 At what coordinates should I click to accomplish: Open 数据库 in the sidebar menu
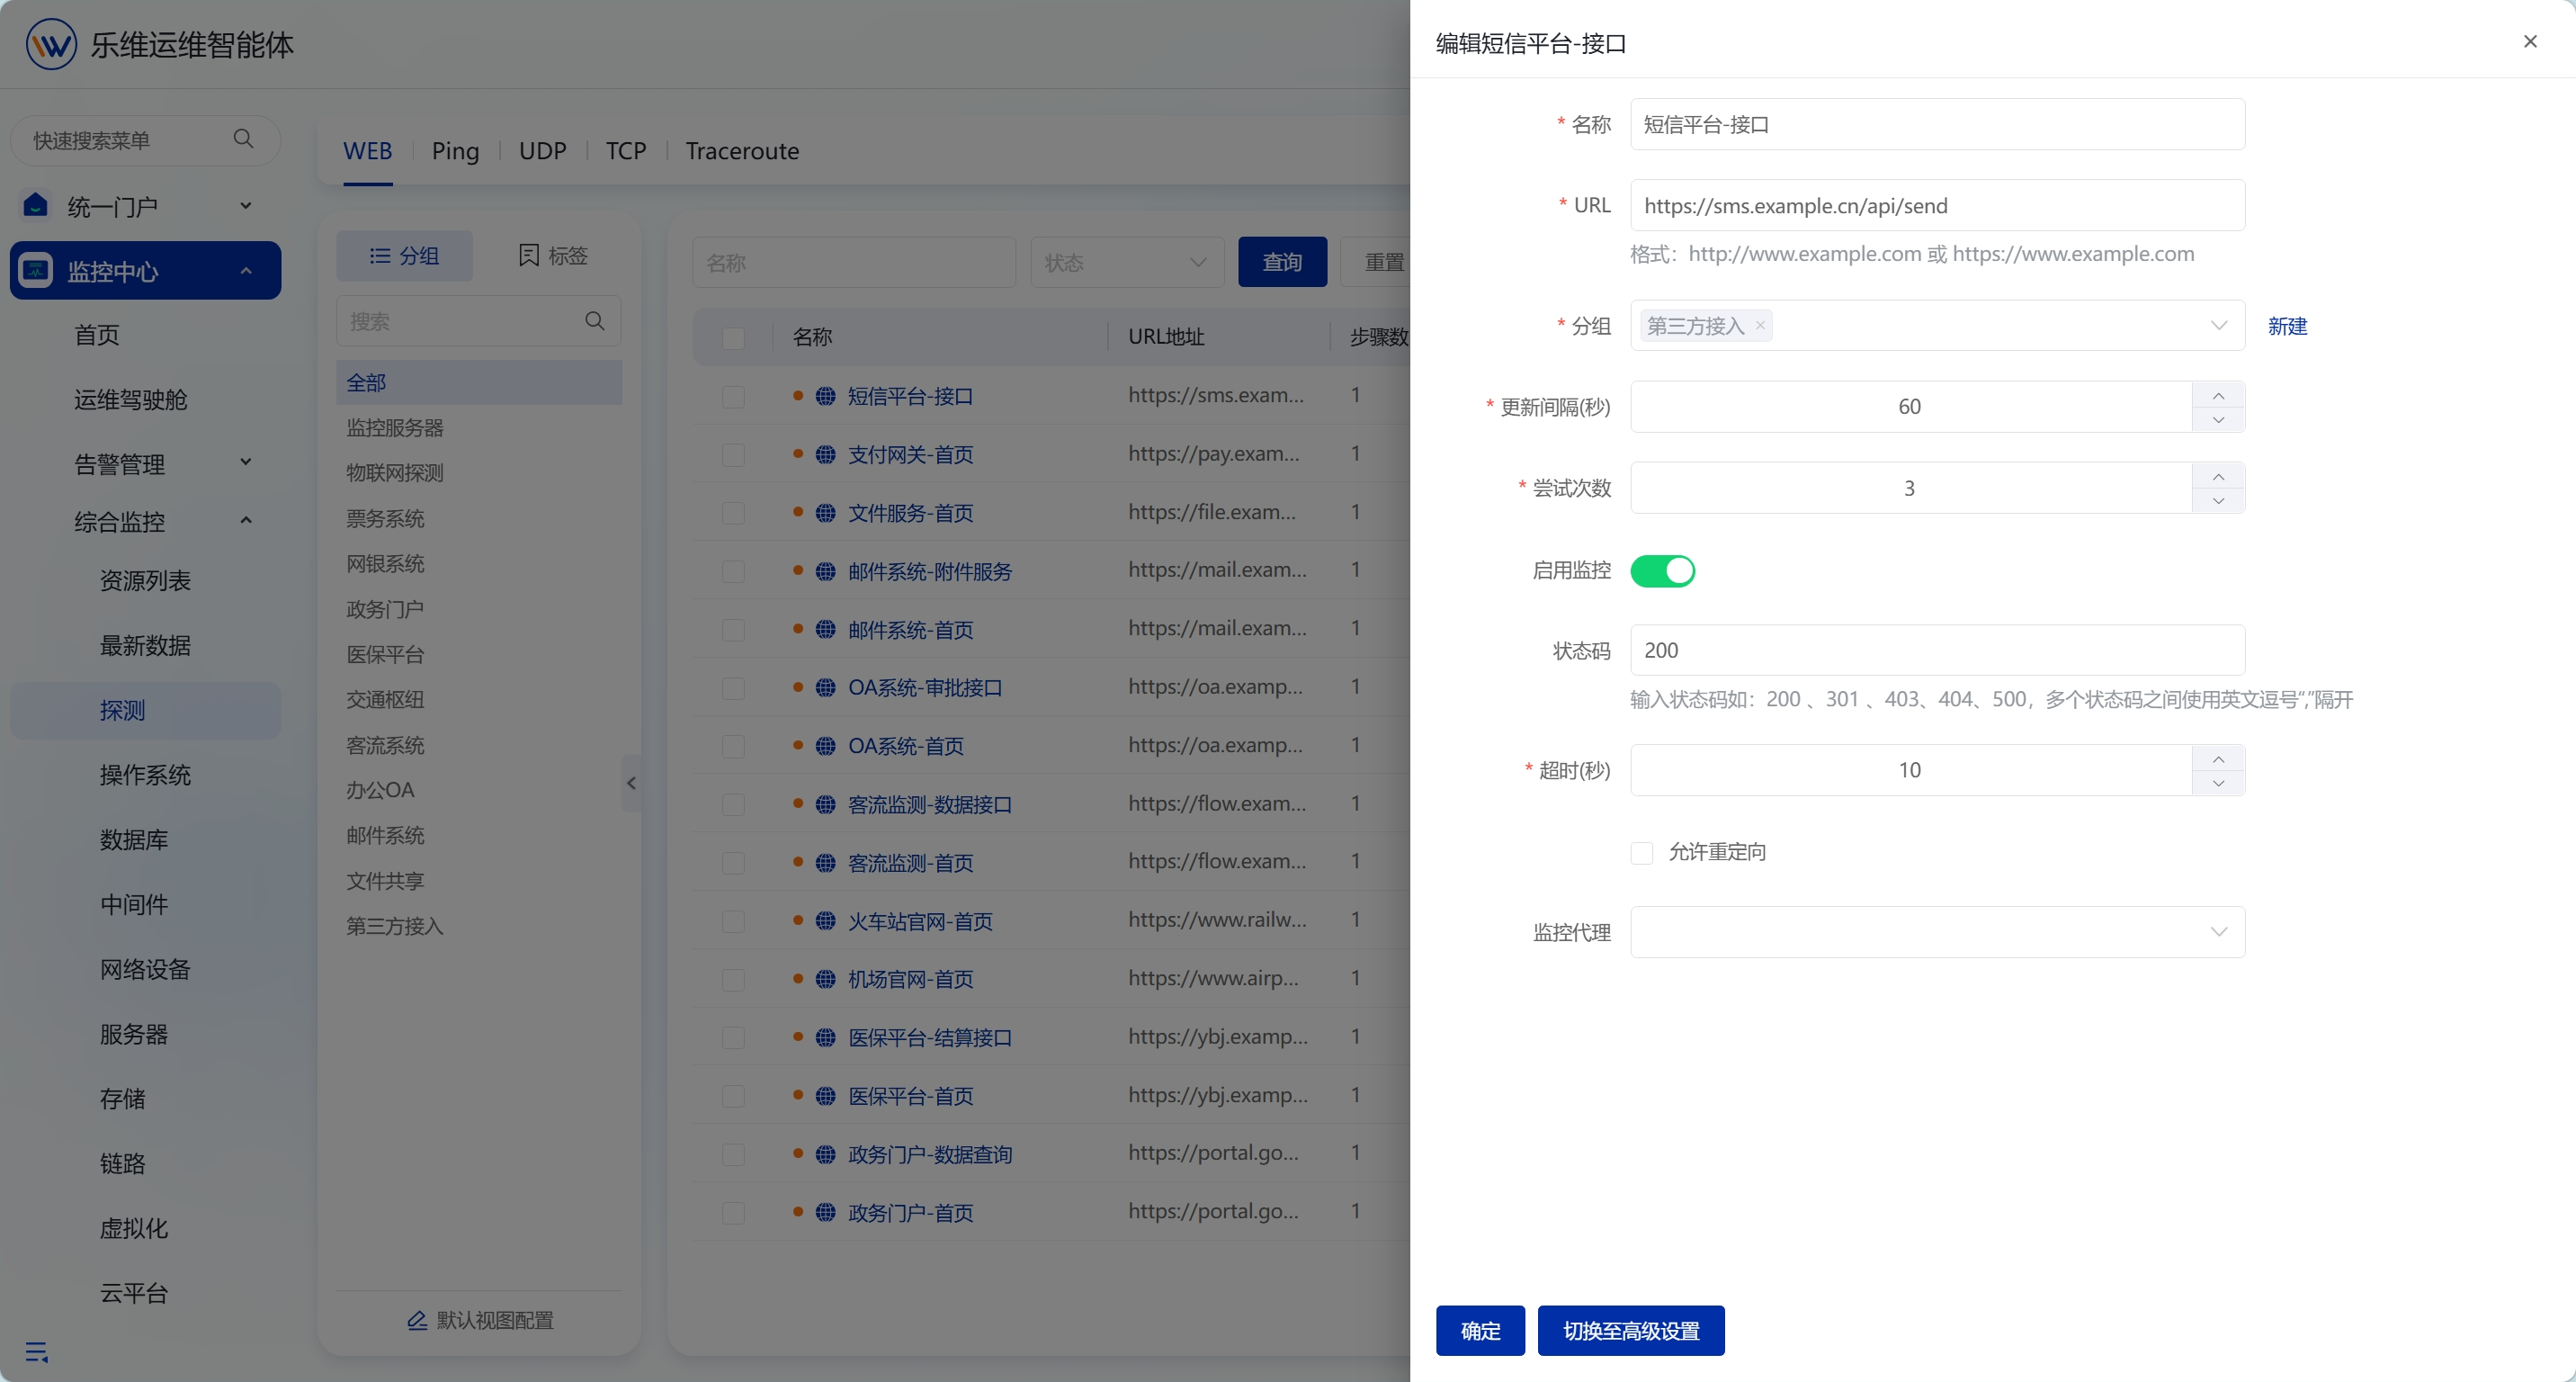tap(134, 839)
